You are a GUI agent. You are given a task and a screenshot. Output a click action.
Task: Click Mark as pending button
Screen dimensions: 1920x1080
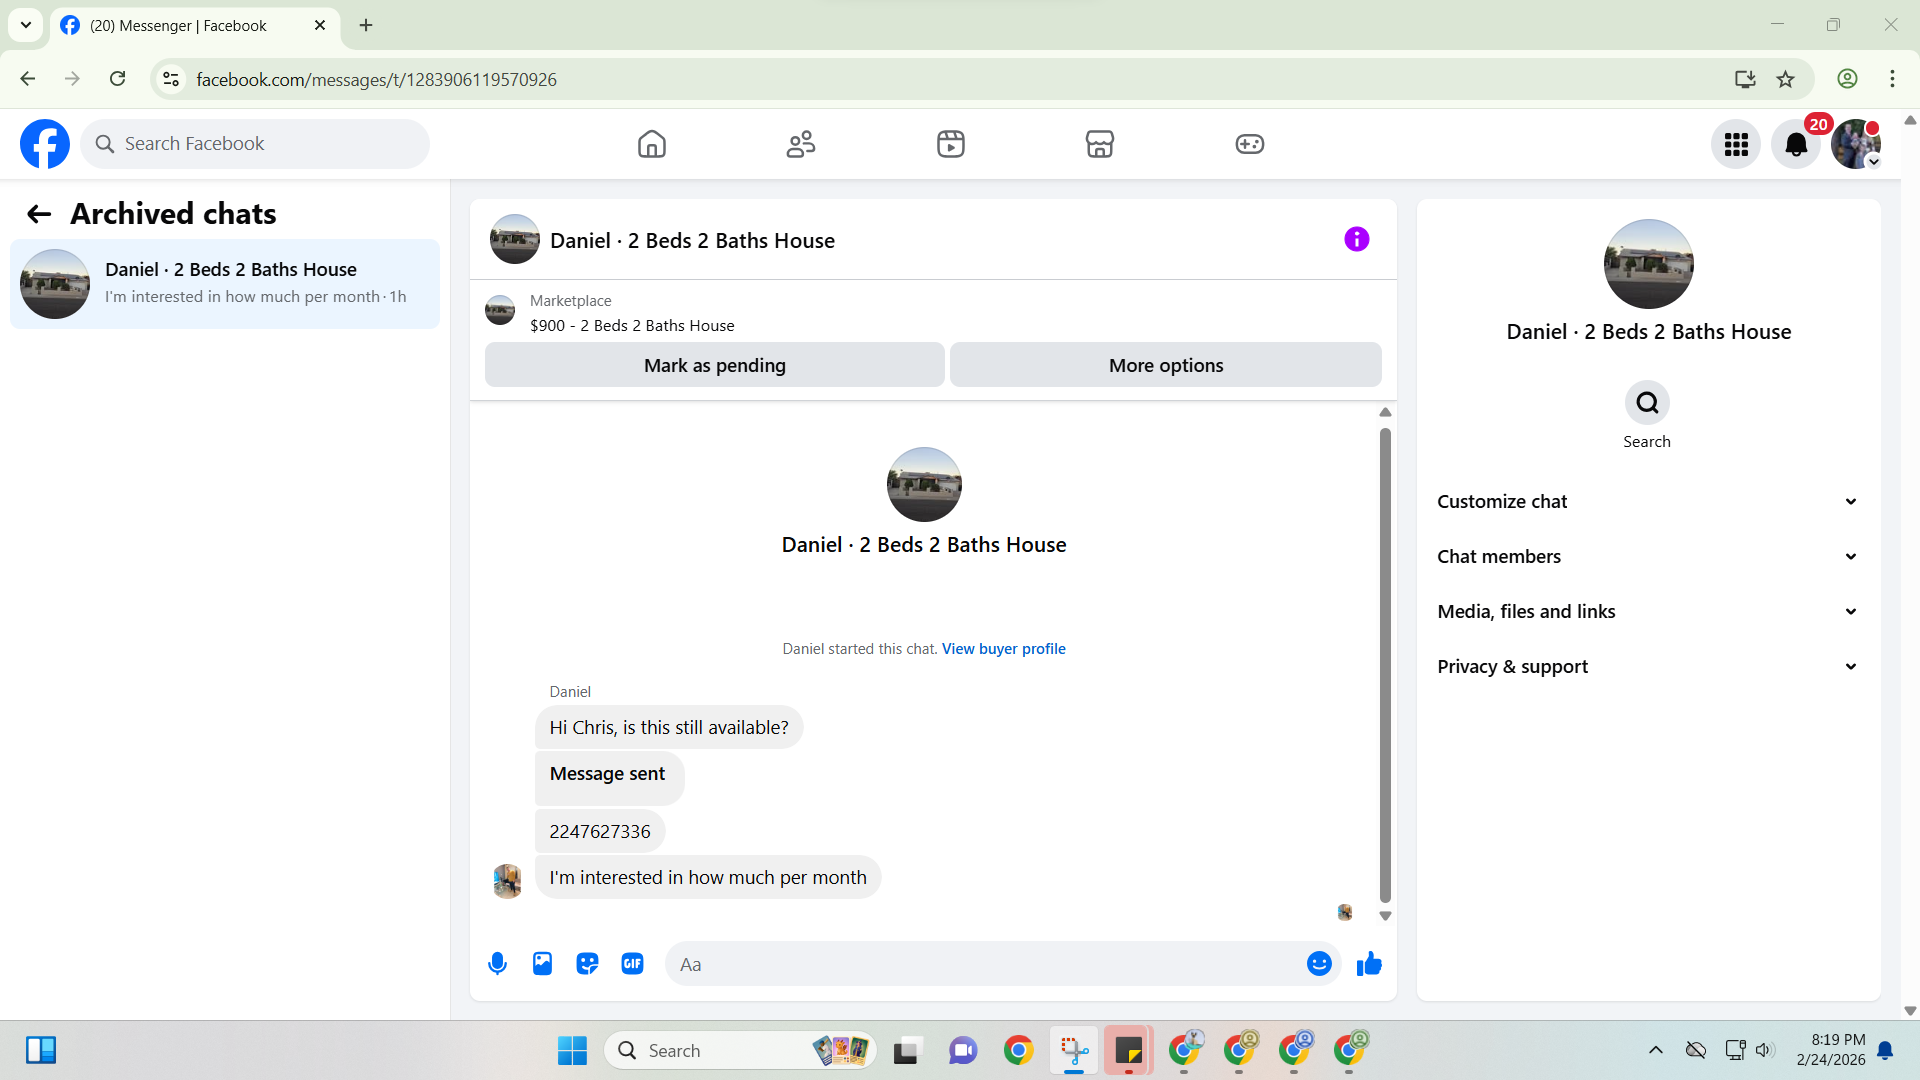[x=714, y=365]
